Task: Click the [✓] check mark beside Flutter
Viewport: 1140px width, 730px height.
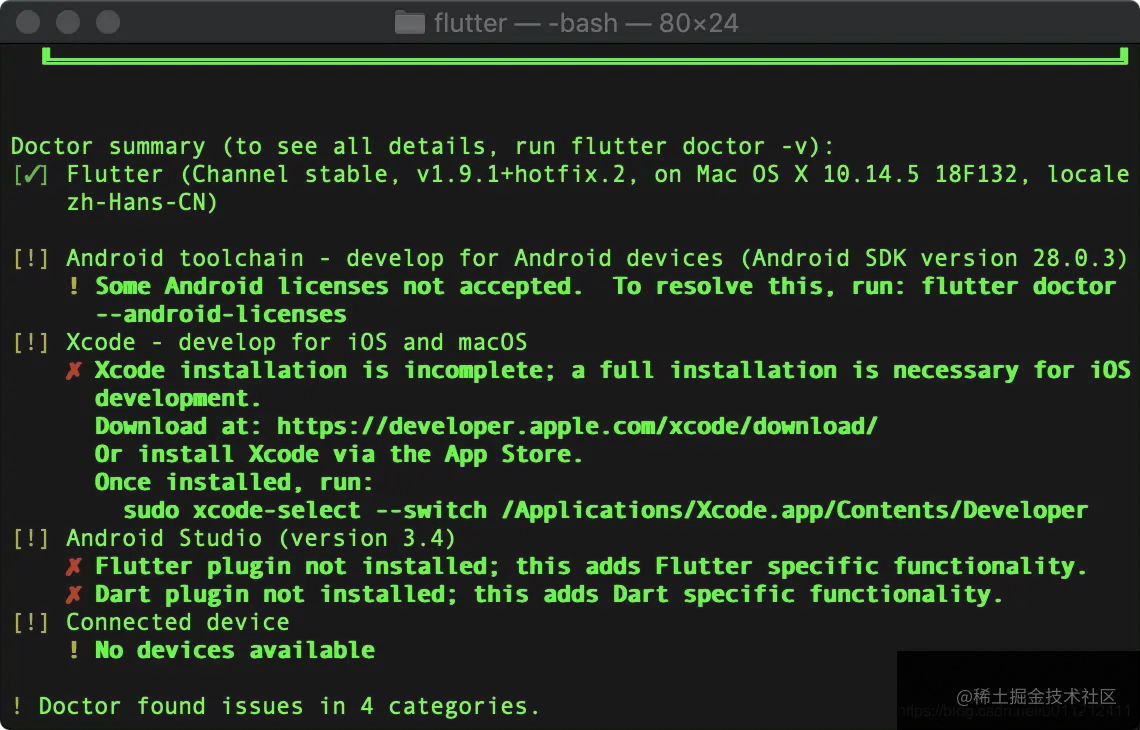Action: click(31, 175)
